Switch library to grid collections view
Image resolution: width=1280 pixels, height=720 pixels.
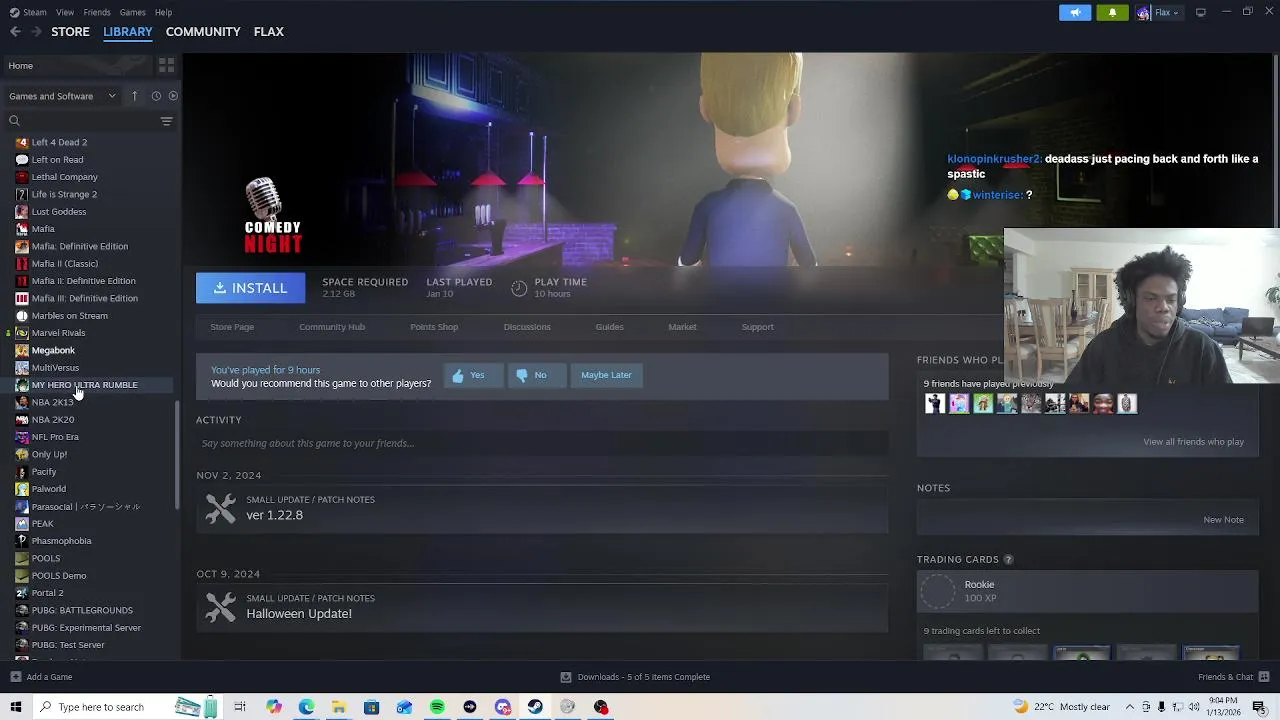tap(166, 65)
